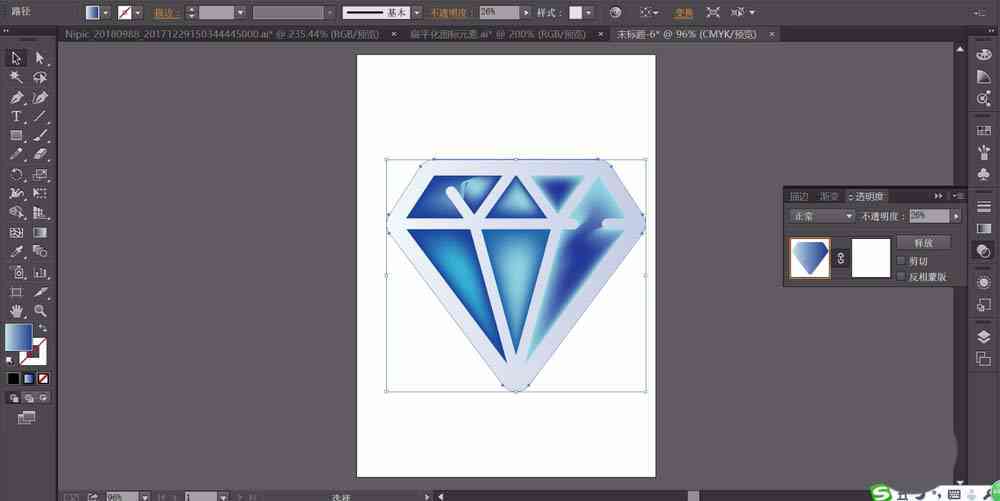The image size is (1000, 501).
Task: Select the Eyedropper tool
Action: coord(16,252)
